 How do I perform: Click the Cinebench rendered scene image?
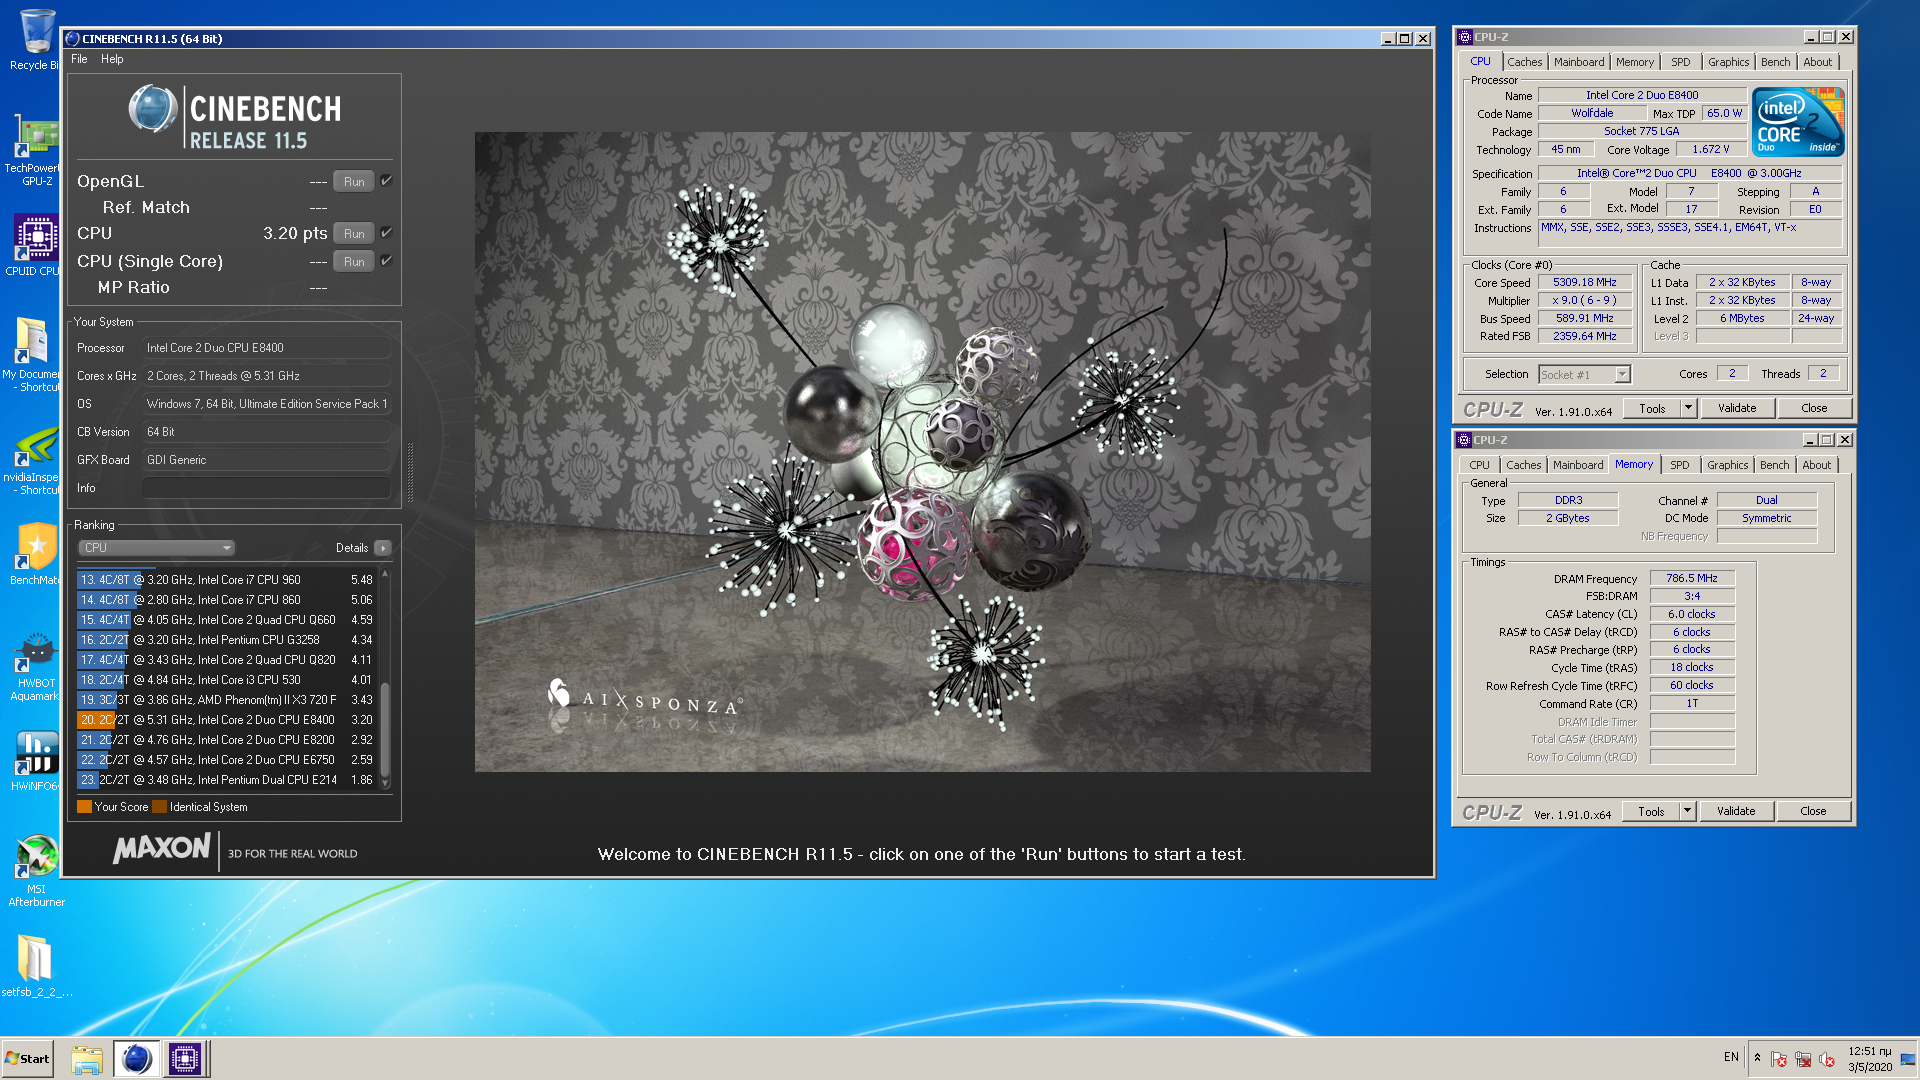click(922, 452)
